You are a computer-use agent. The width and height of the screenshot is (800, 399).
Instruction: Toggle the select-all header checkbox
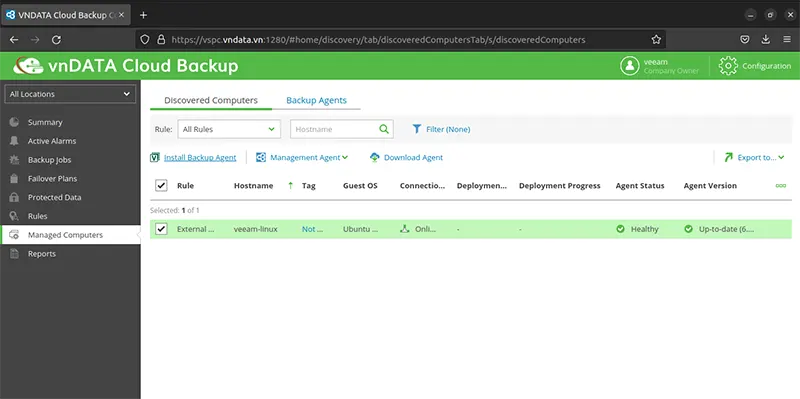point(161,185)
